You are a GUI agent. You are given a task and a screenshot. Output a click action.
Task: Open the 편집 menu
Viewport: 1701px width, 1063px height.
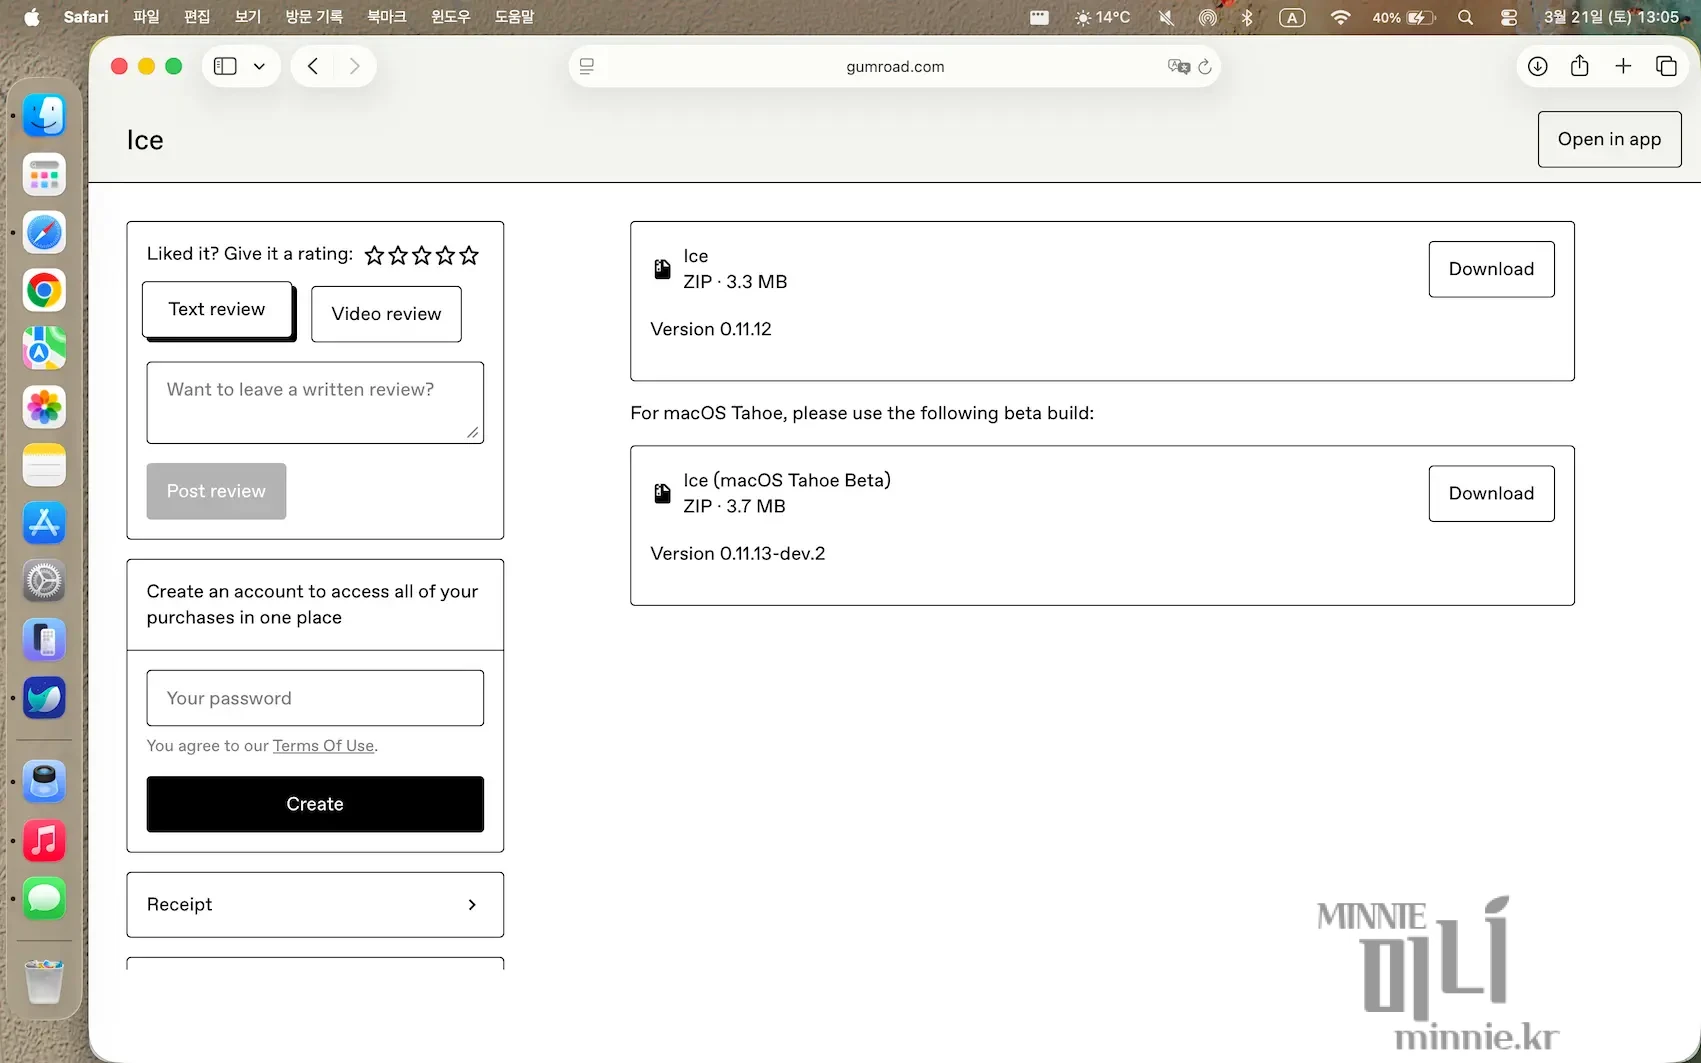[197, 17]
